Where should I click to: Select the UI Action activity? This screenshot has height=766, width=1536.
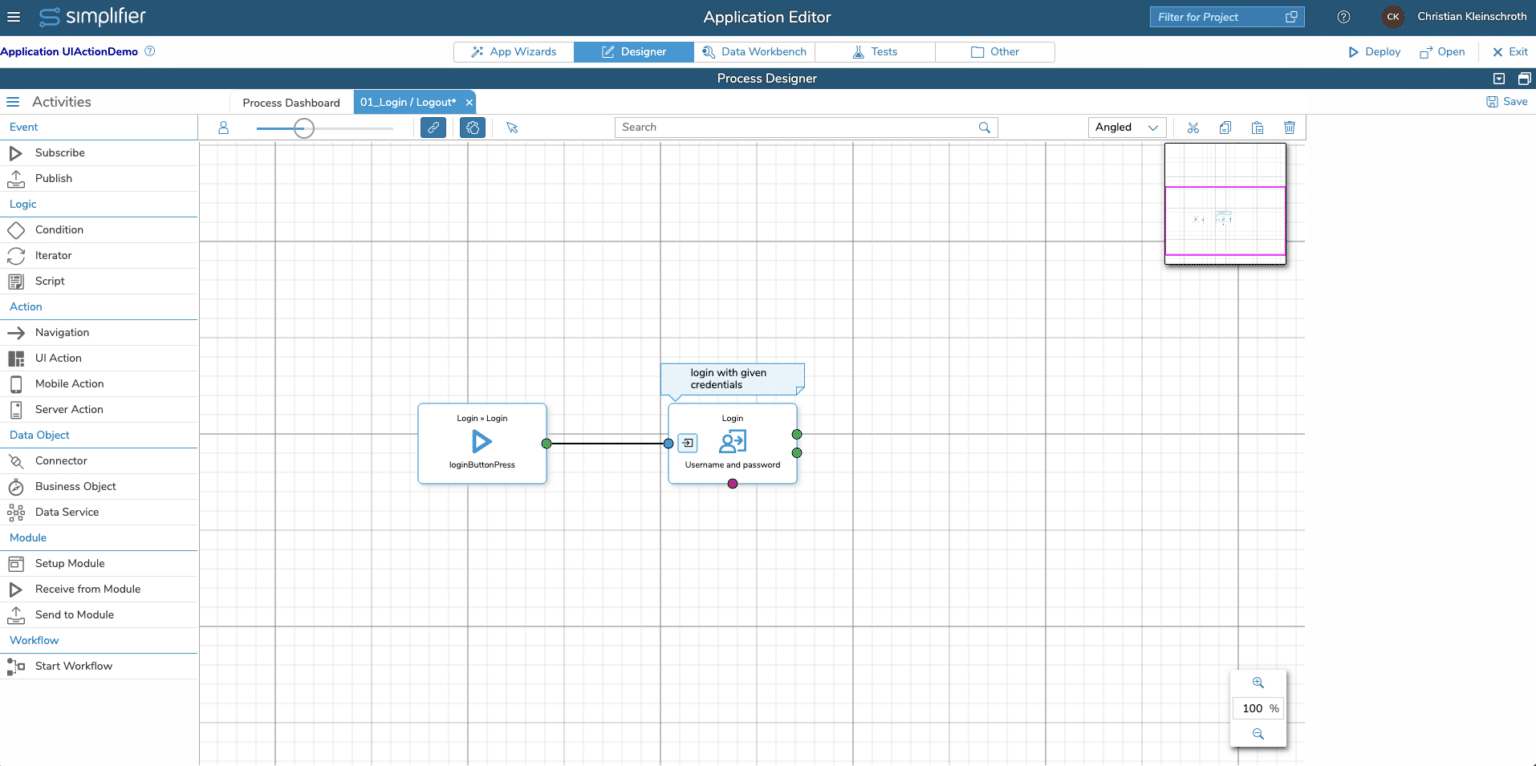(x=99, y=358)
